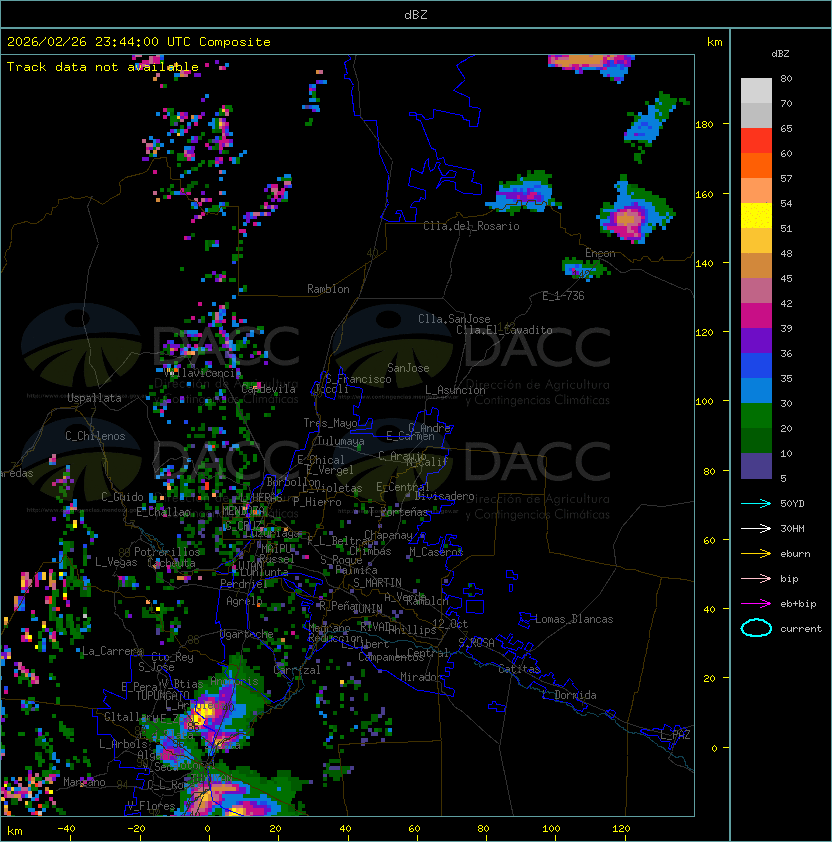Click the L_Vegas place label
Viewport: 832px width, 842px height.
coord(116,562)
